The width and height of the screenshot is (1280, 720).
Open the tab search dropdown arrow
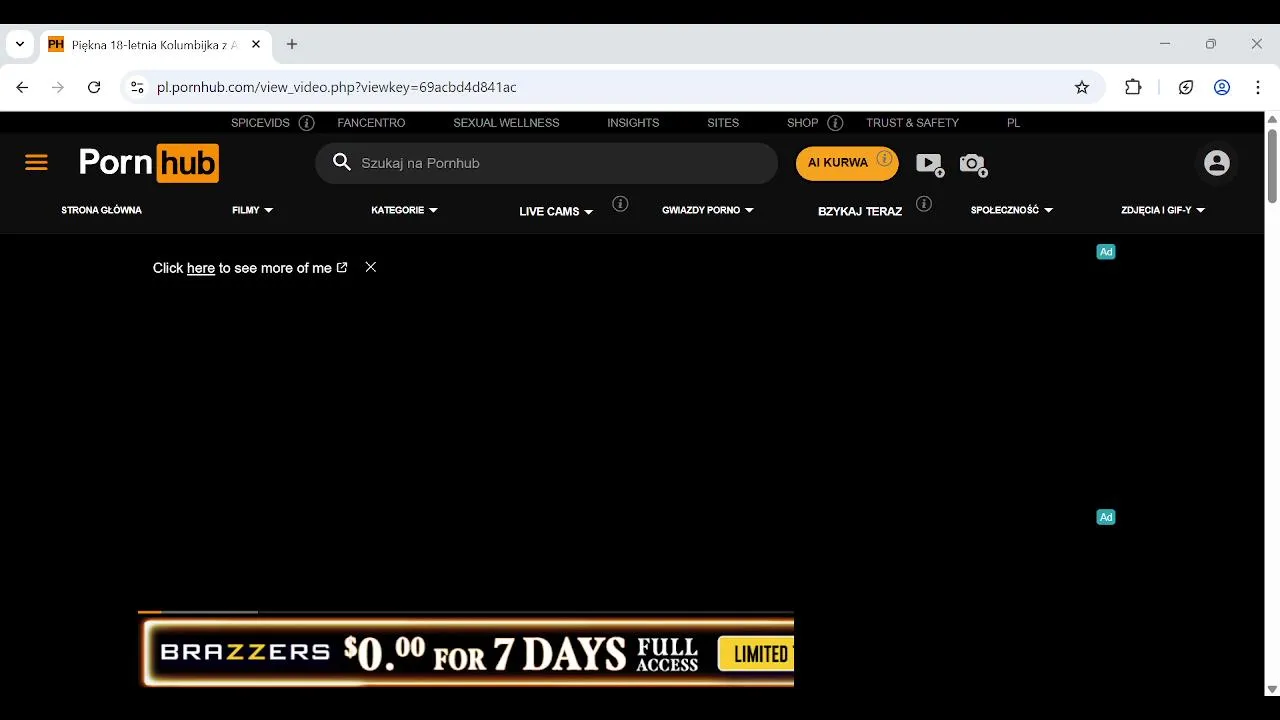tap(20, 44)
